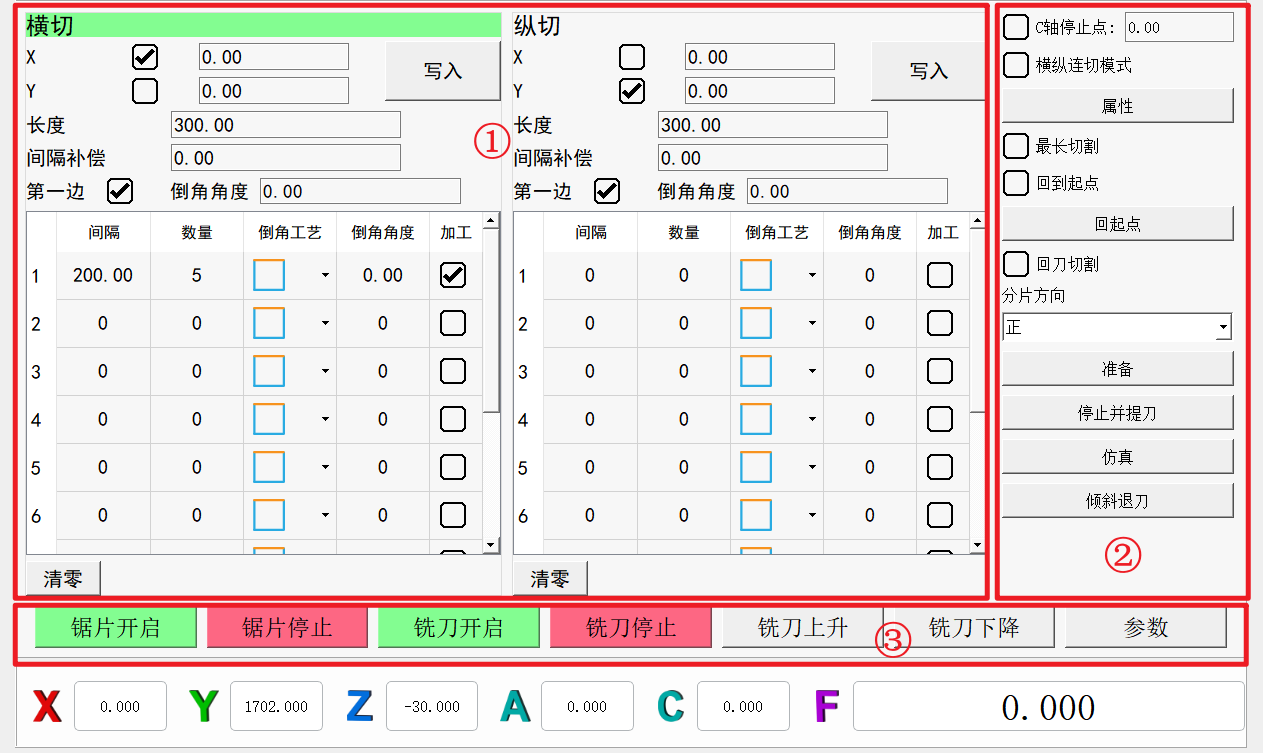Uncheck 加工 in 横切 row 1
Viewport: 1263px width, 753px height.
(453, 275)
